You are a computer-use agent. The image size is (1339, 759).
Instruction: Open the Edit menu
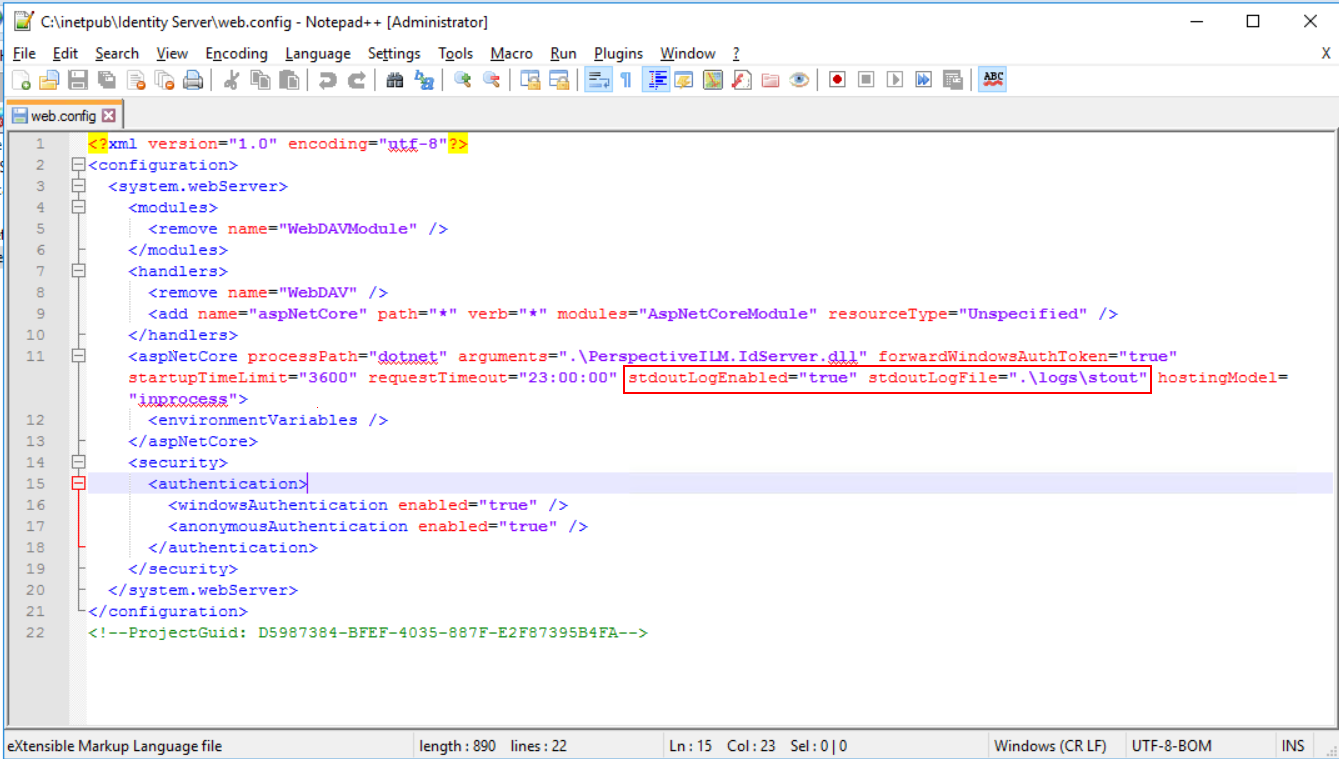pyautogui.click(x=65, y=53)
